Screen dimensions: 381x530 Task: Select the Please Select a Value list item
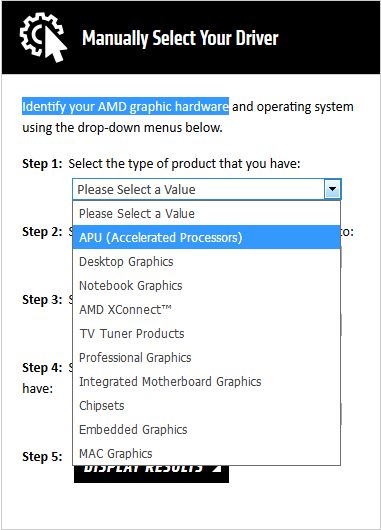[x=206, y=213]
